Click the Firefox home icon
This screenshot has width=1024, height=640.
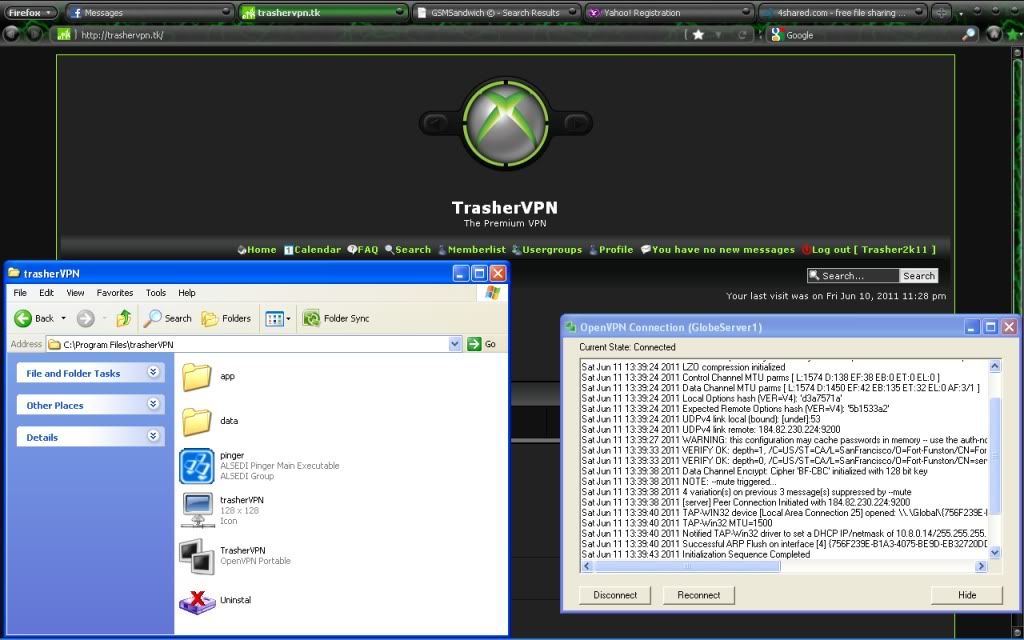coord(994,34)
